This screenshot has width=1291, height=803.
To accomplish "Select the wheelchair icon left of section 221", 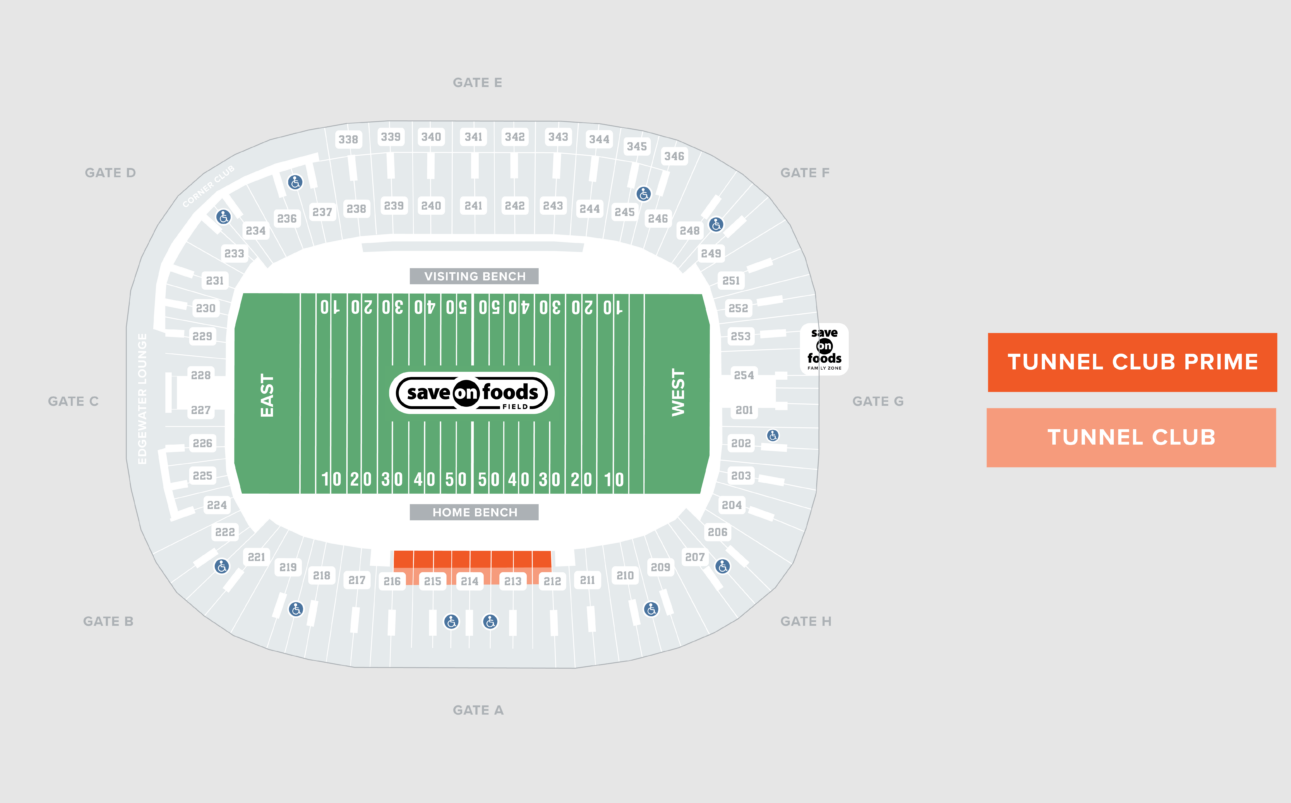I will click(222, 566).
